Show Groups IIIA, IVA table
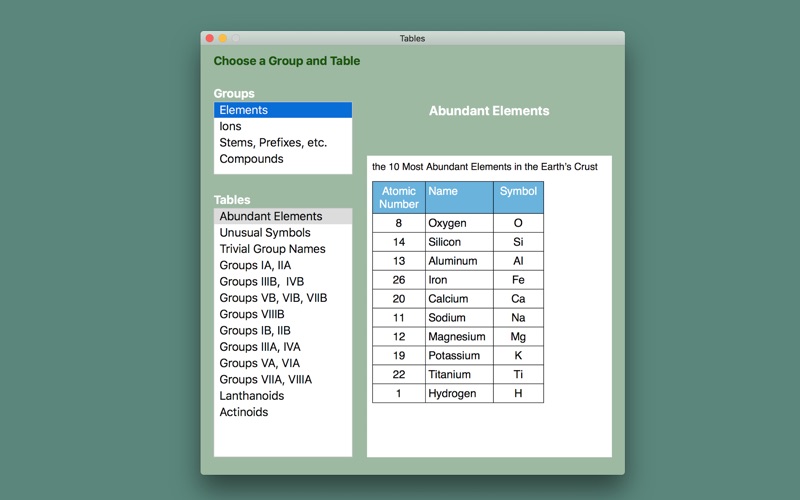 click(x=283, y=346)
